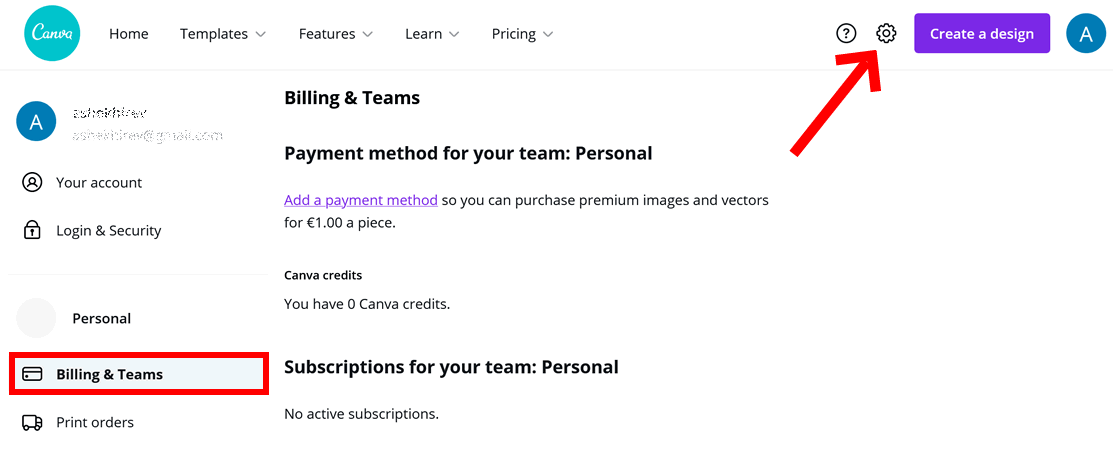Click the account avatar in top bar

[1086, 33]
